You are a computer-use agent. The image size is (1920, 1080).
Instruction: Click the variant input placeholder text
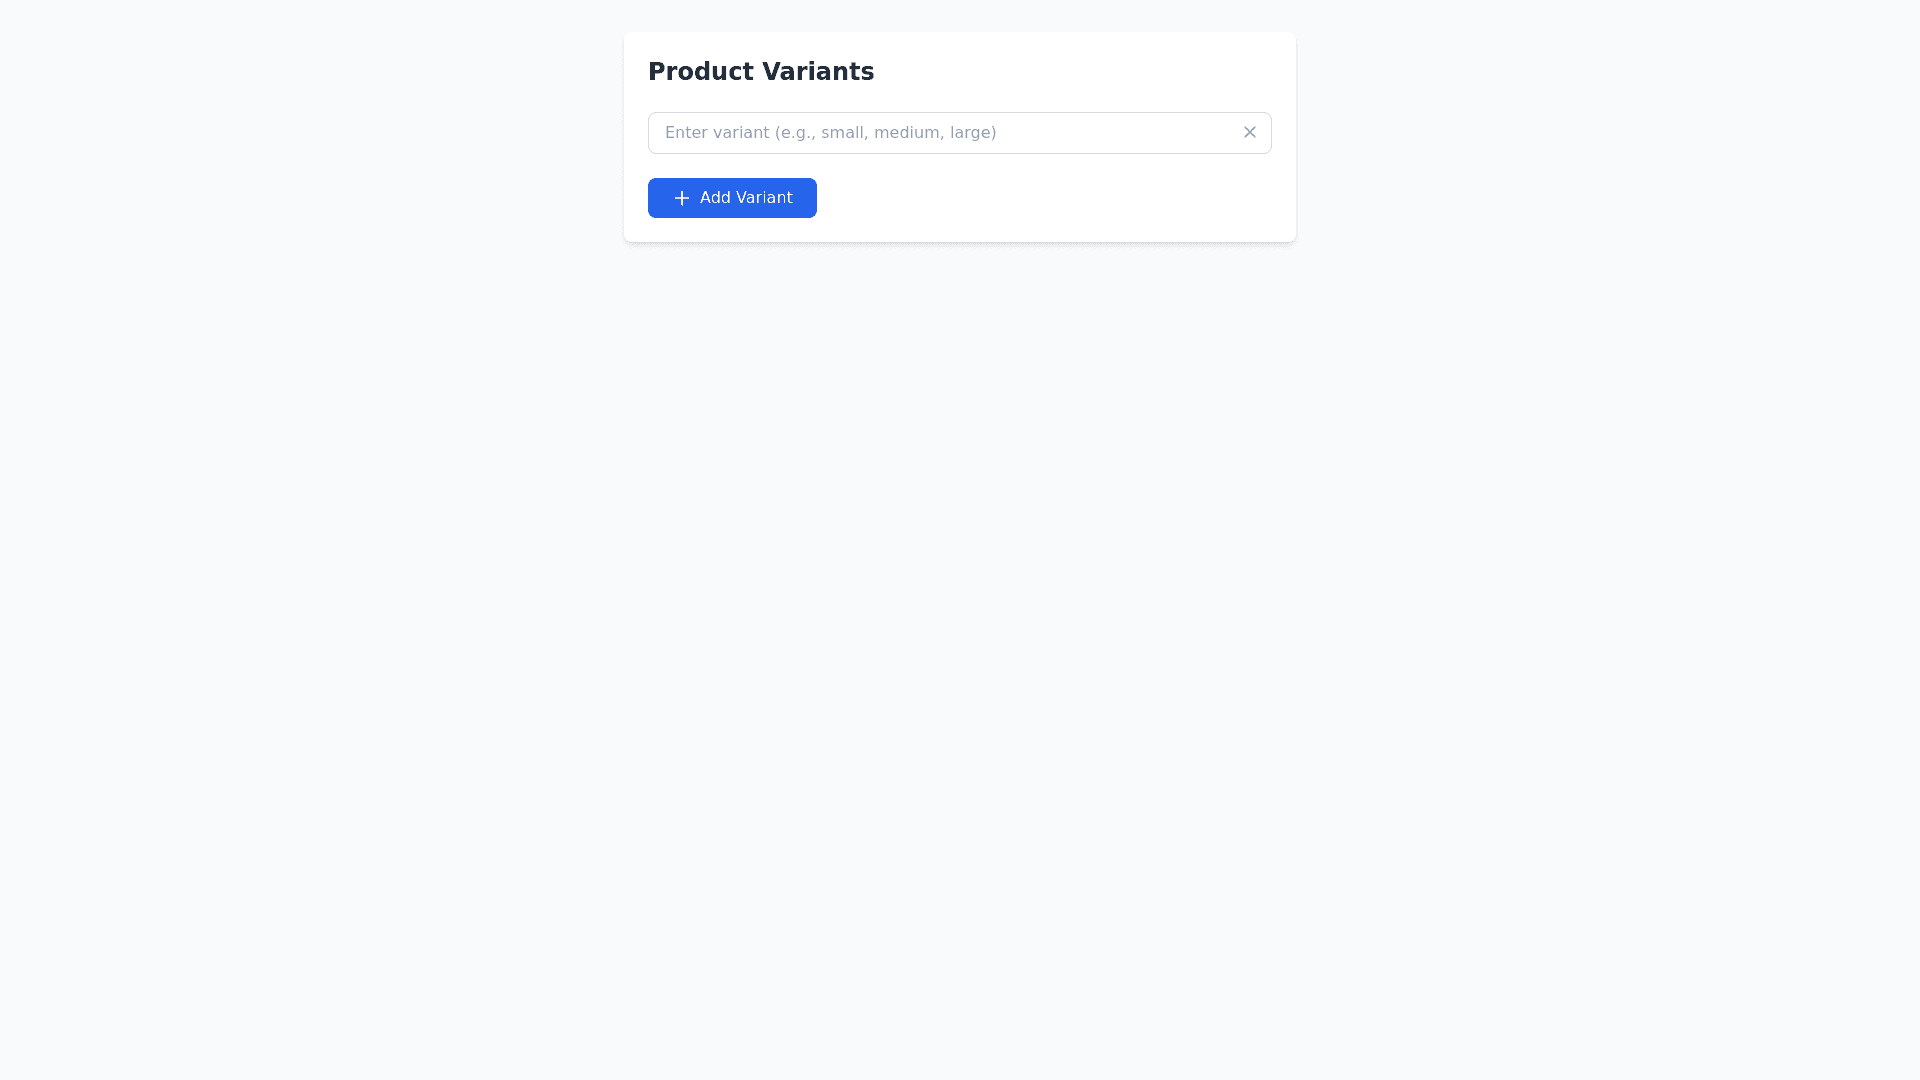coord(830,133)
